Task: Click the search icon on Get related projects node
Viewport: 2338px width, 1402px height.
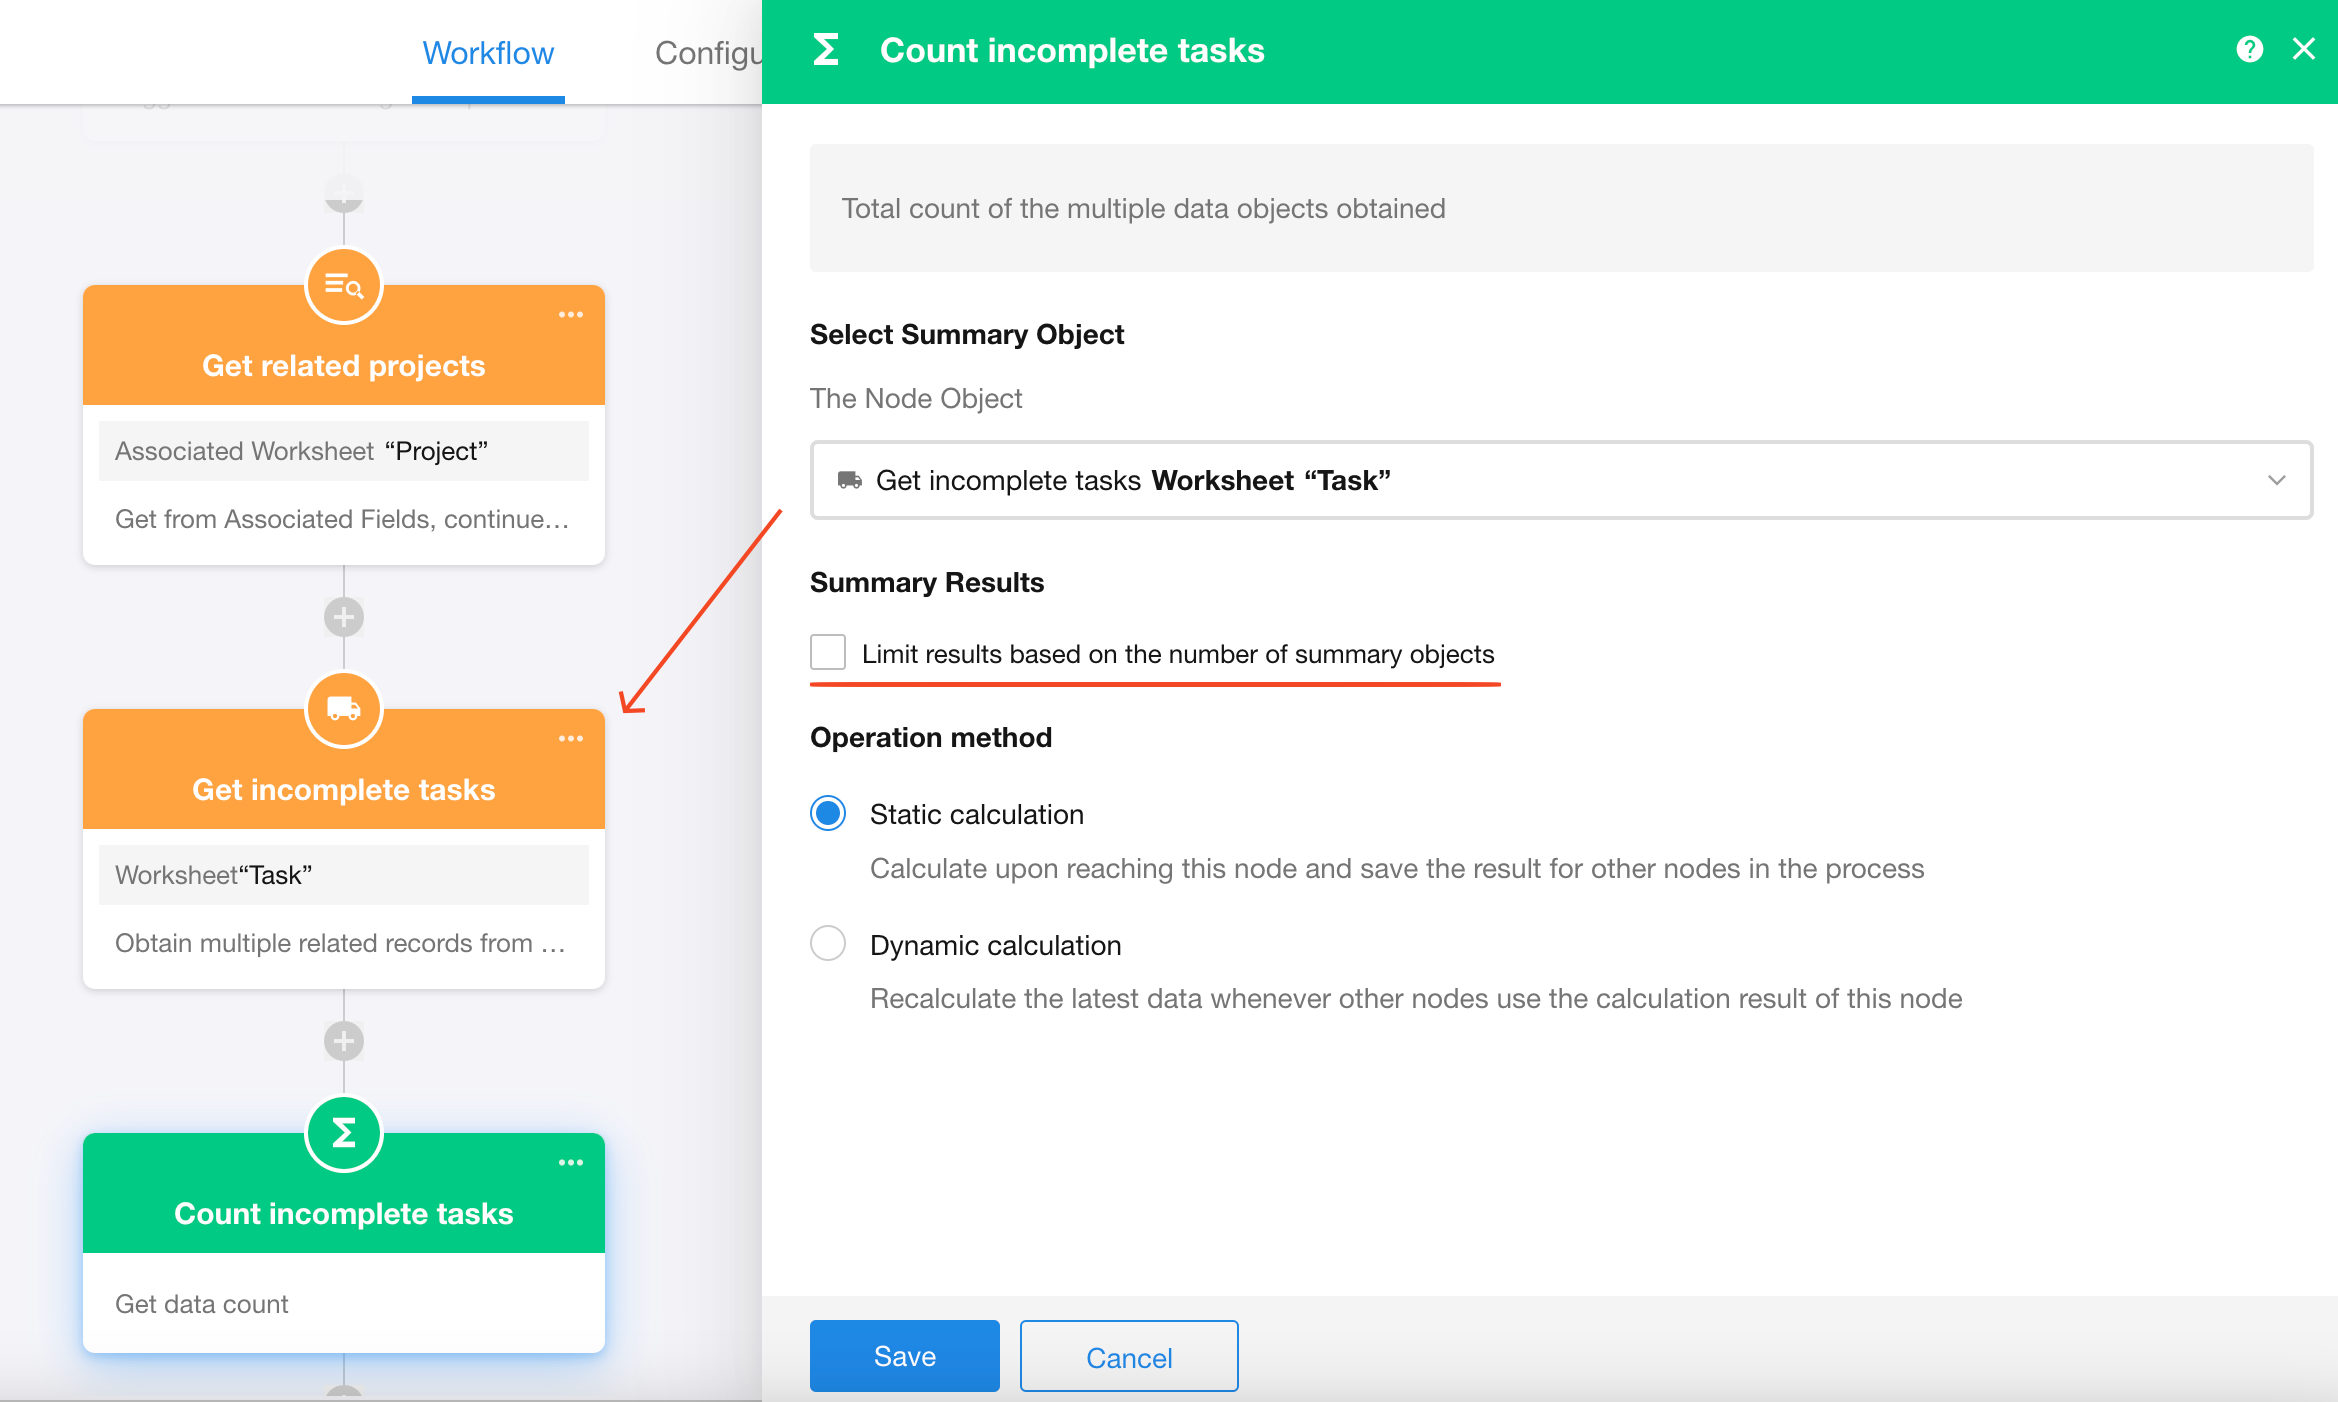Action: (343, 286)
